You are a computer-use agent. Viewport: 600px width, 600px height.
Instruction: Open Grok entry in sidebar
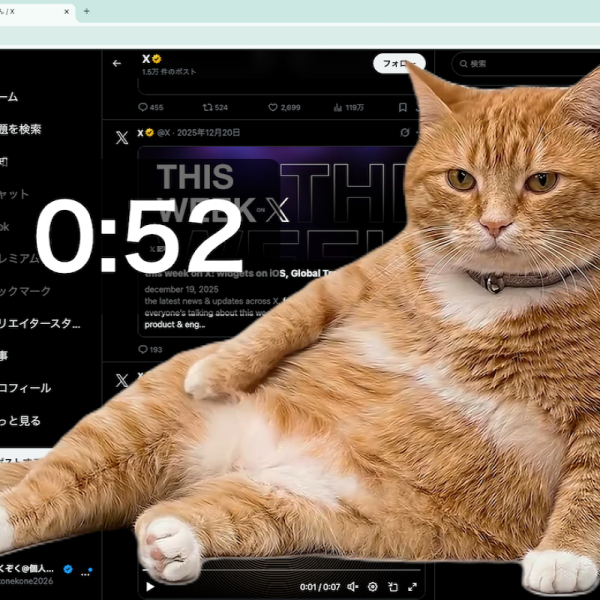coord(5,227)
